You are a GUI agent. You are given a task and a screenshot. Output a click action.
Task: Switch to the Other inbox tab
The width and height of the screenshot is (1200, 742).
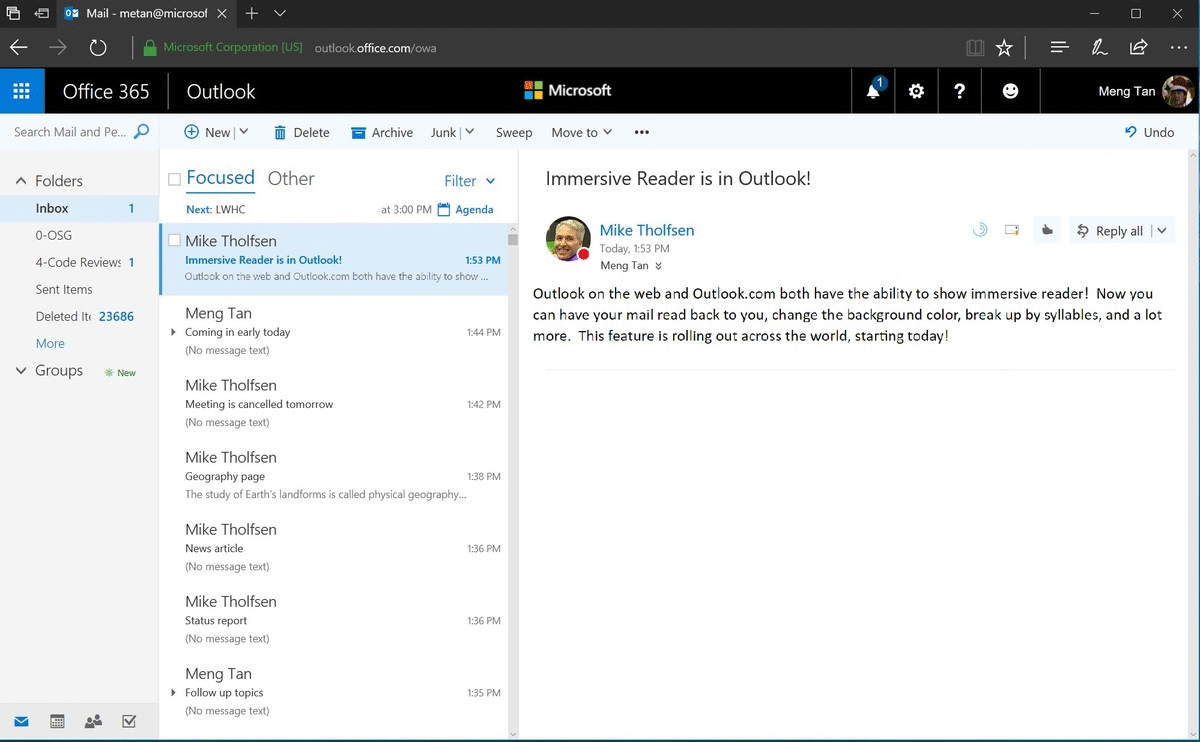point(291,178)
